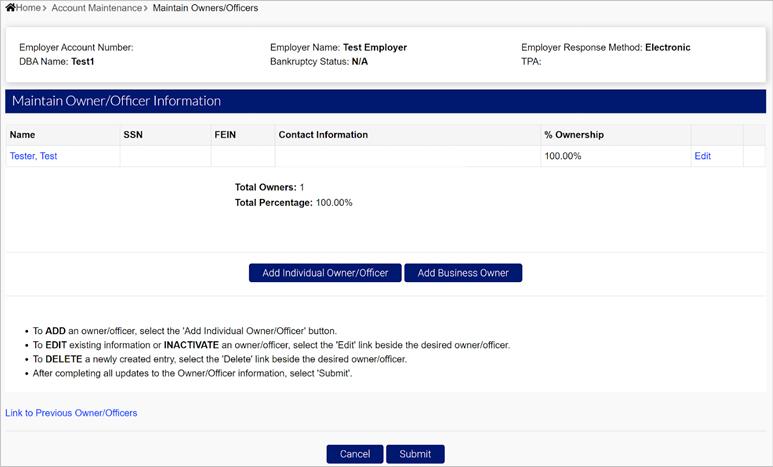
Task: Click the Contact Information column header
Action: [323, 134]
